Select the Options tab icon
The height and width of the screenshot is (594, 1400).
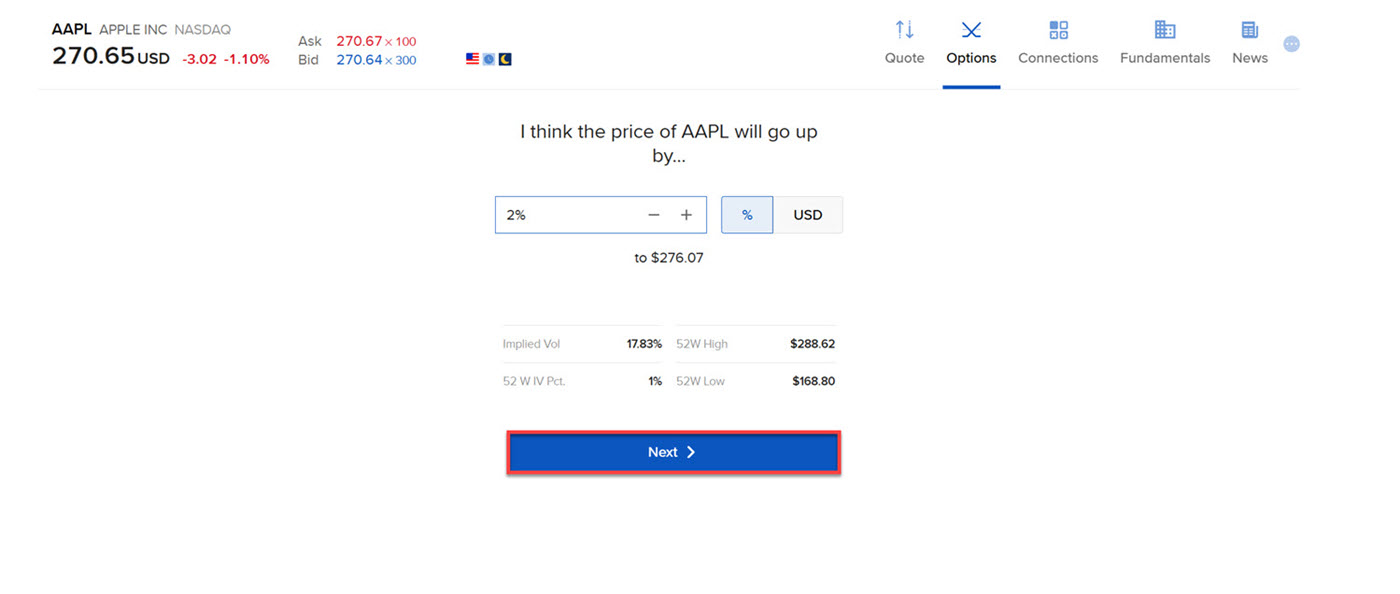point(971,30)
